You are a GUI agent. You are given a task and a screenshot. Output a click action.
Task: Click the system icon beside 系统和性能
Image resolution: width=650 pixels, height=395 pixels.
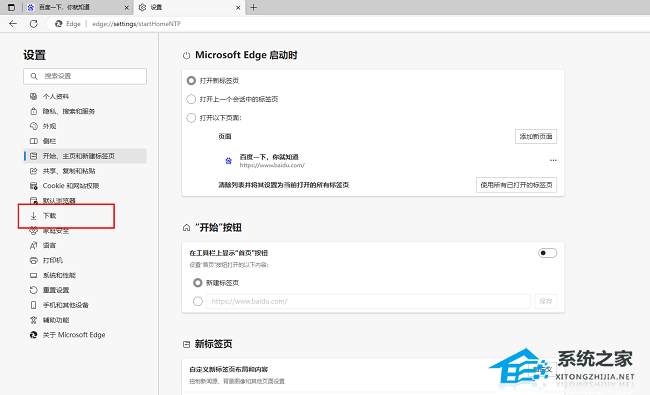34,276
